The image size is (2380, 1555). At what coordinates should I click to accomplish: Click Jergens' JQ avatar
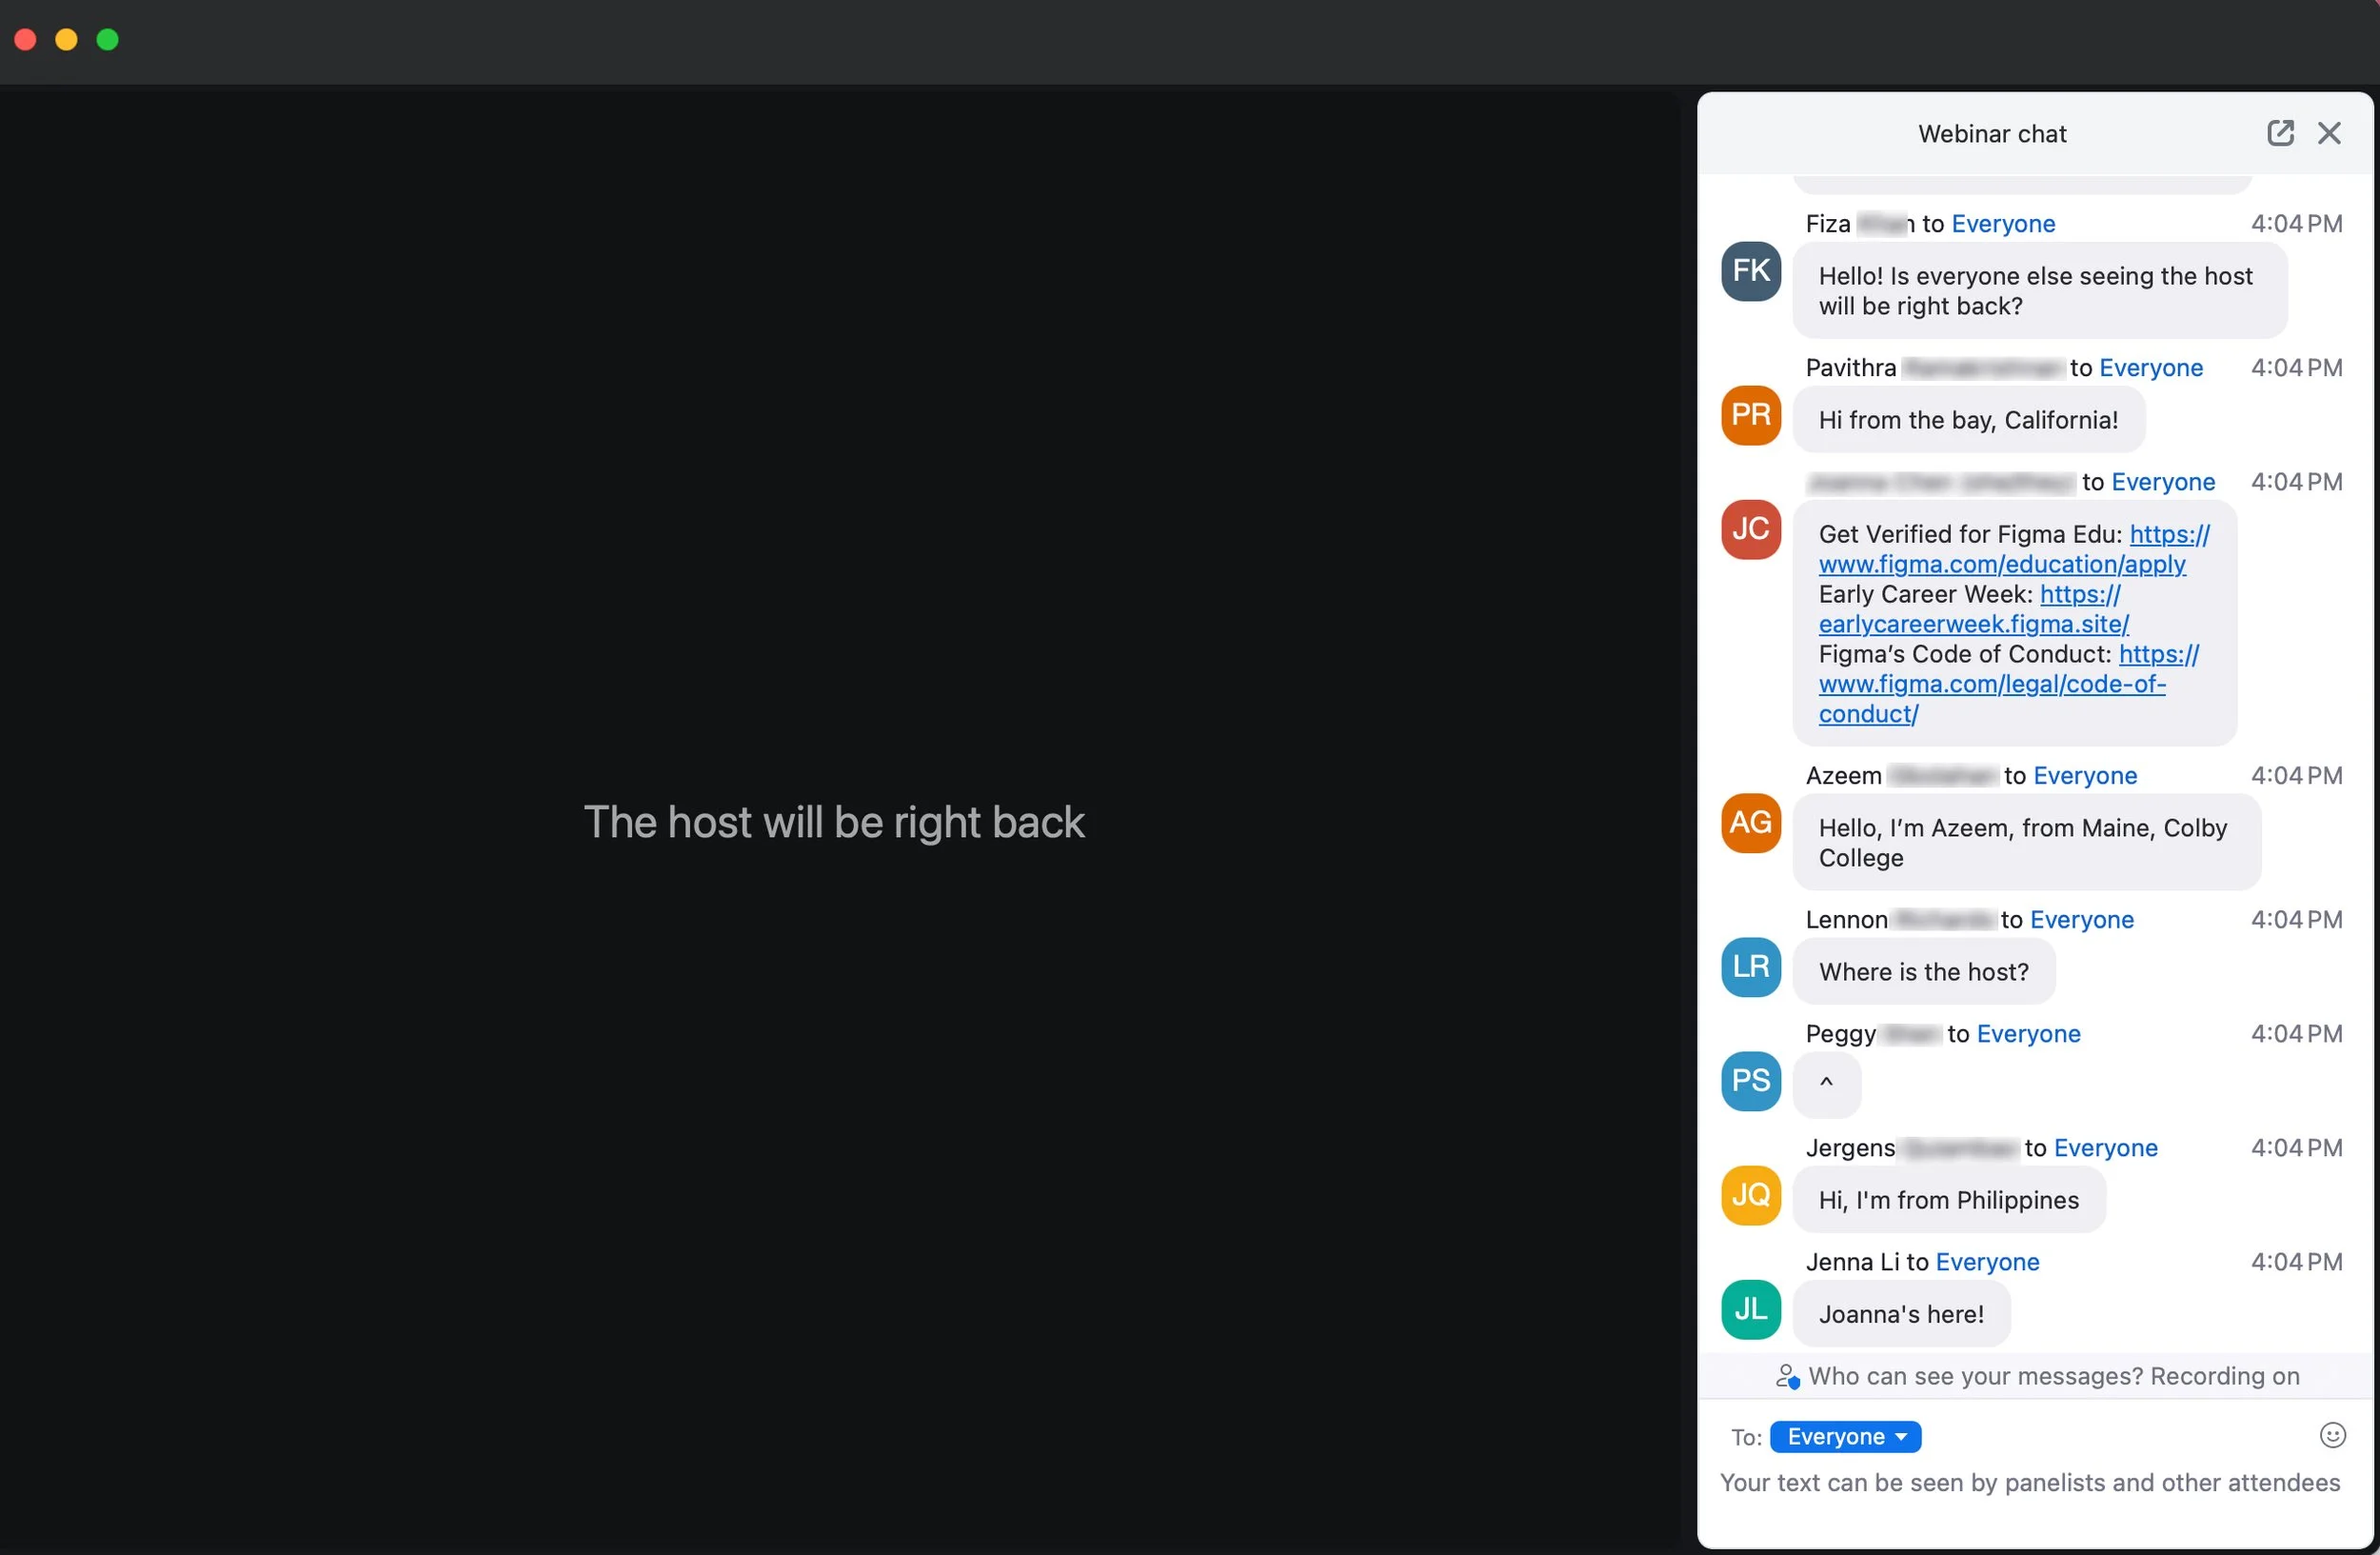[1749, 1195]
